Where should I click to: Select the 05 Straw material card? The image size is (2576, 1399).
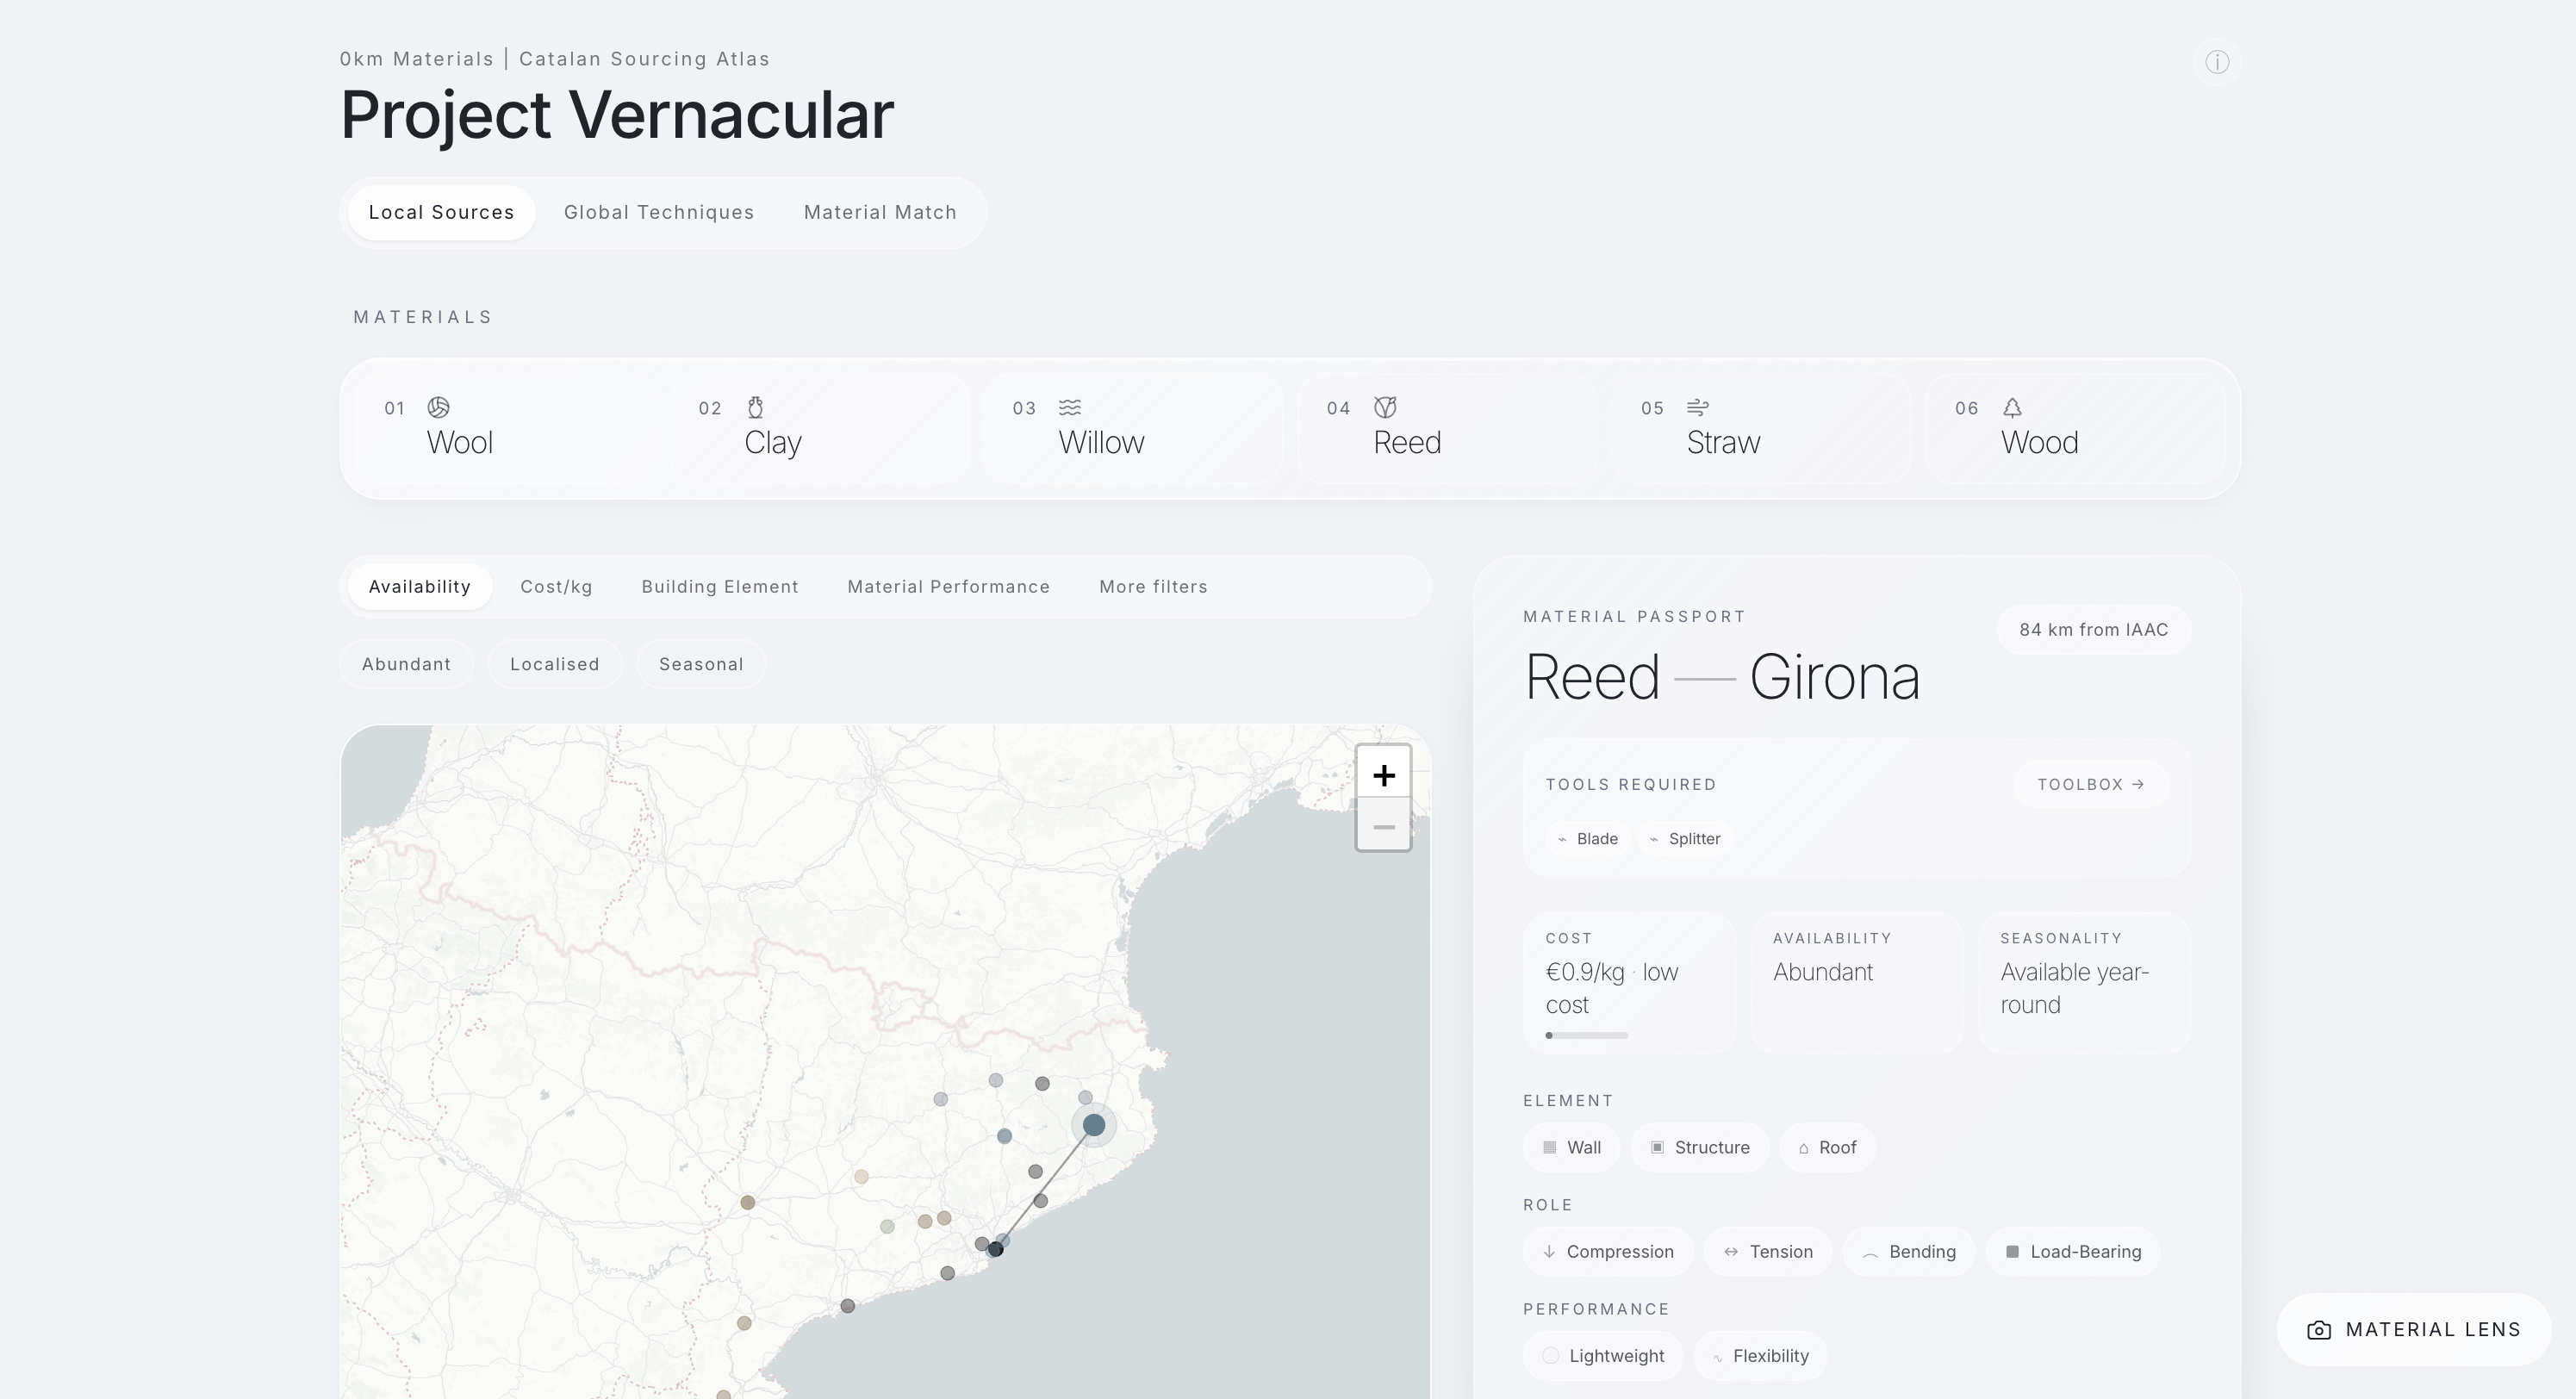coord(1761,428)
